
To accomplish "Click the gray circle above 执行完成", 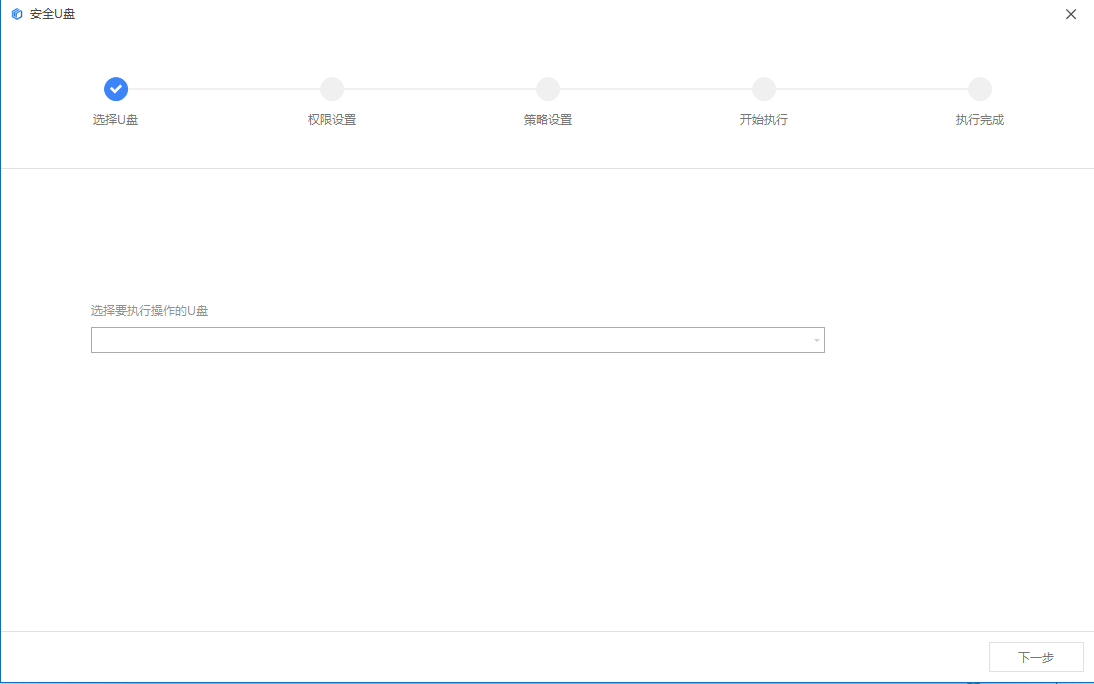I will point(980,89).
